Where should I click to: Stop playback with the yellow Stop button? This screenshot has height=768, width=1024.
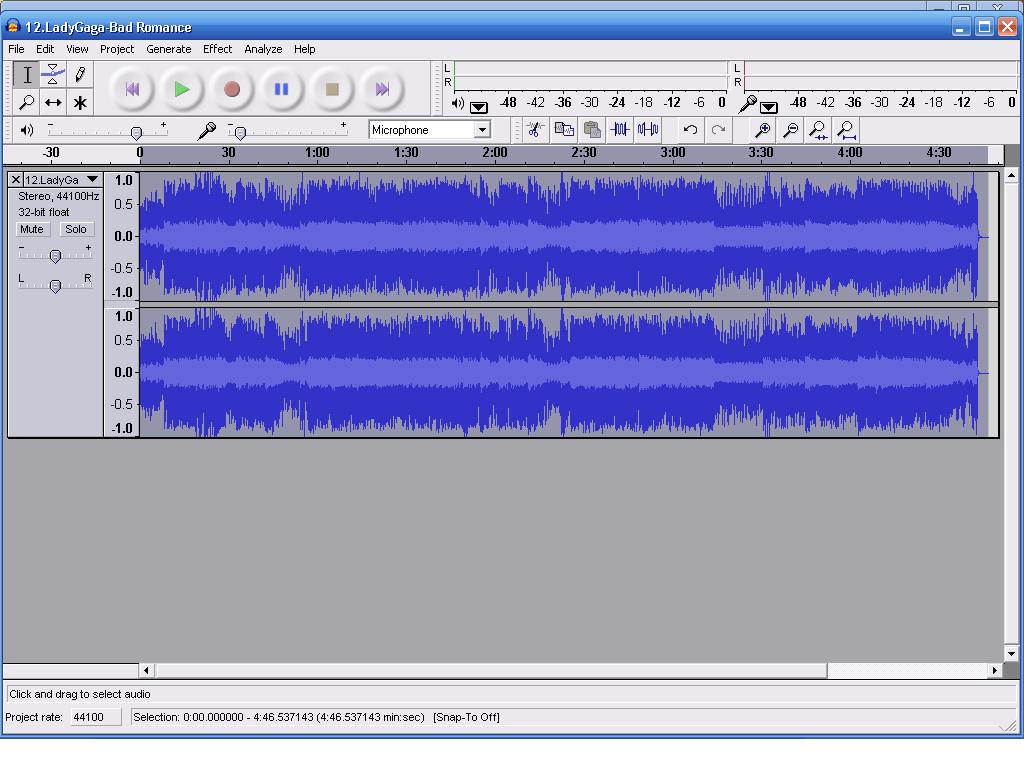click(332, 89)
